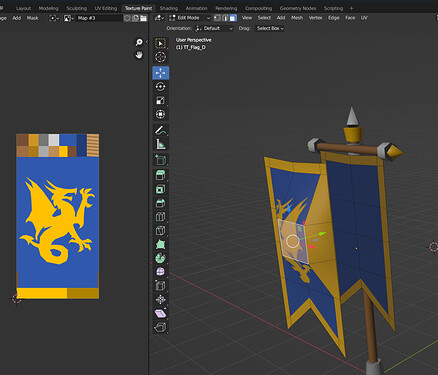Screen dimensions: 438x375
Task: Switch to the Sculpting workspace tab
Action: 76,8
